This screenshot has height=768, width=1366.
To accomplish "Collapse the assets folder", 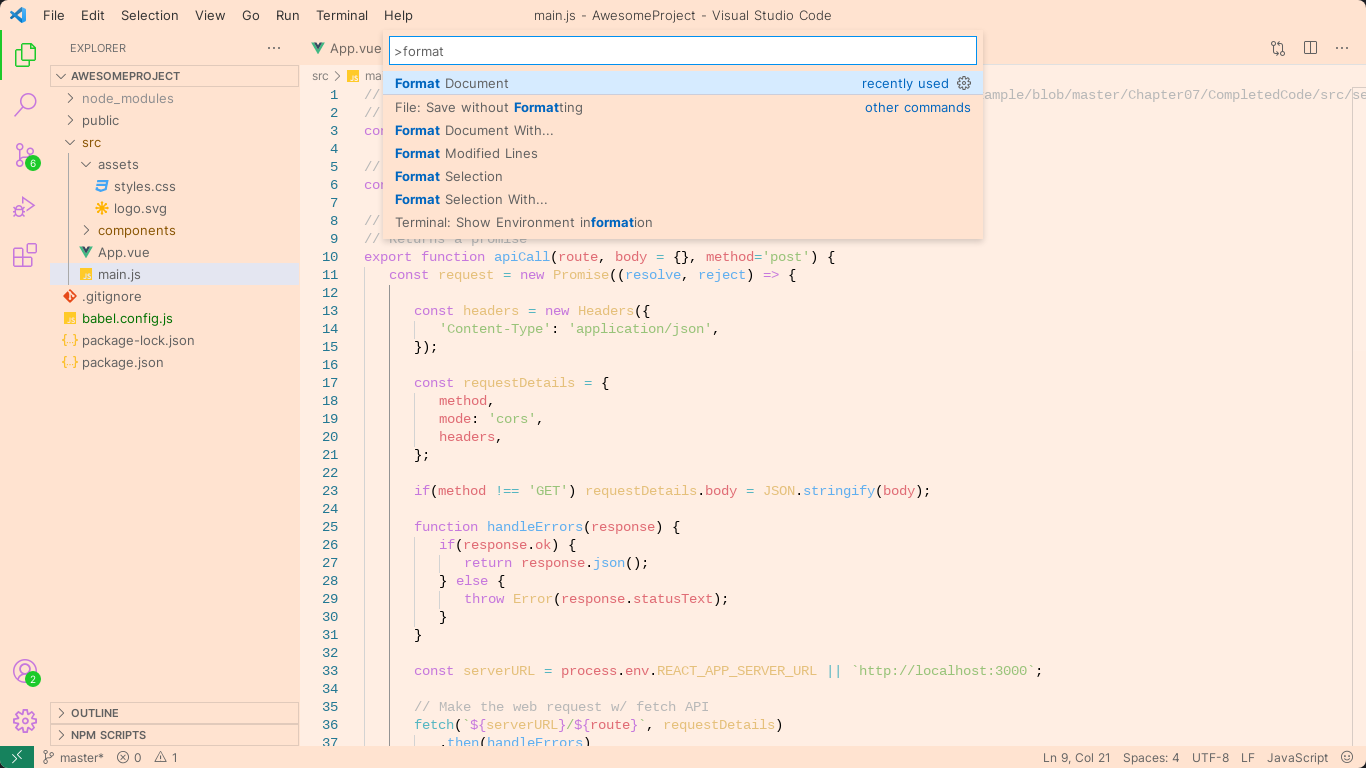I will click(118, 164).
